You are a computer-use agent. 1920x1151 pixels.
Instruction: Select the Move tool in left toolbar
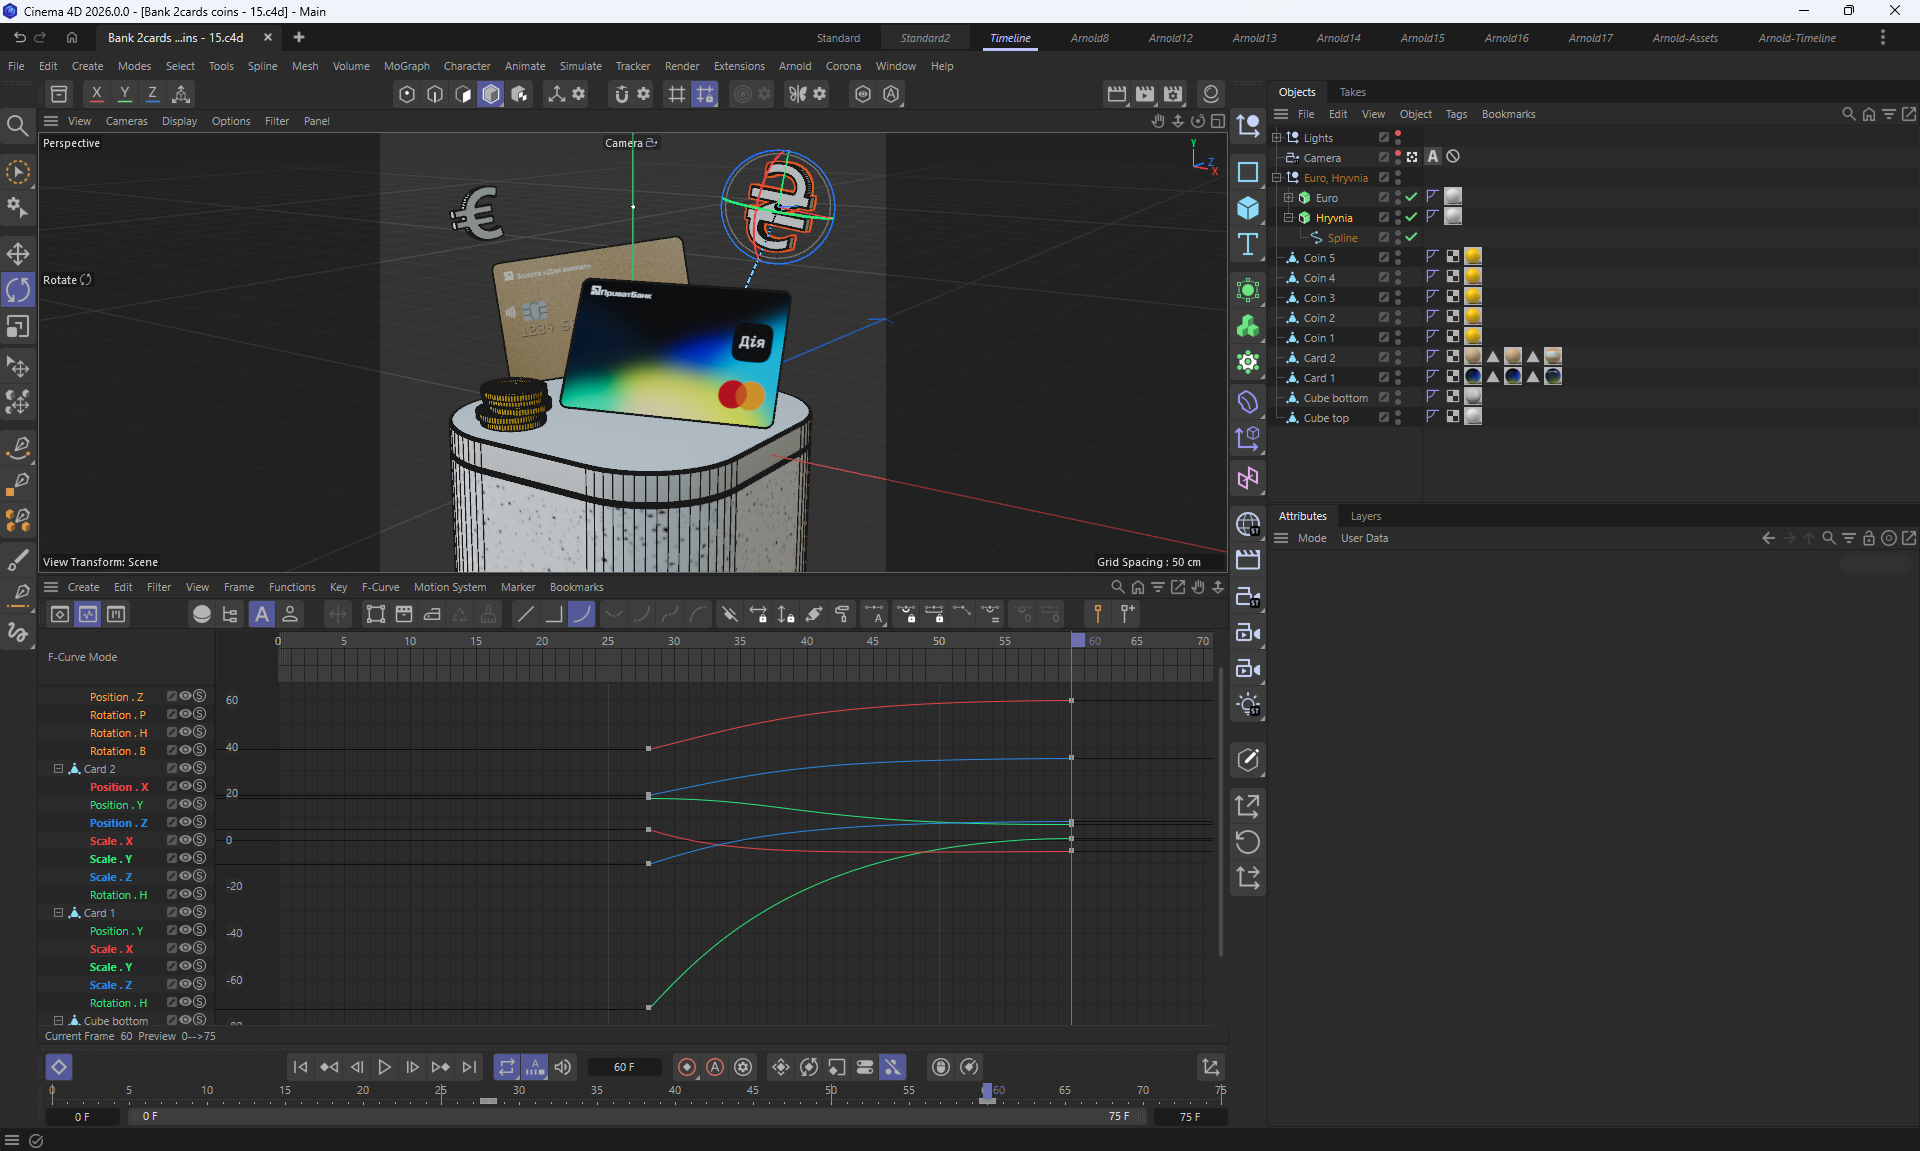tap(18, 253)
